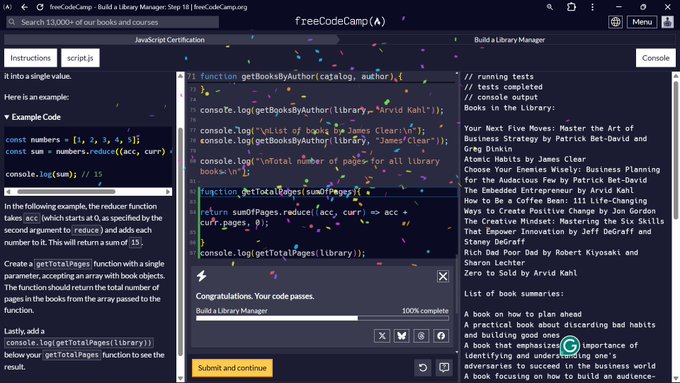Click the Grammarly floating icon
Screen dimensions: 680x383
570,346
